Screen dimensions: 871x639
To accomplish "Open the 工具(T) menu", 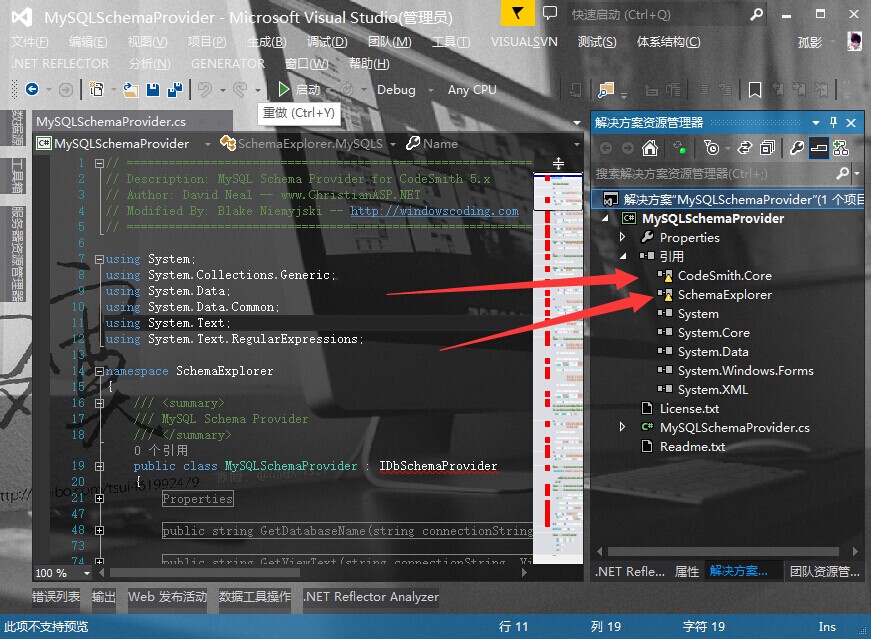I will coord(450,42).
